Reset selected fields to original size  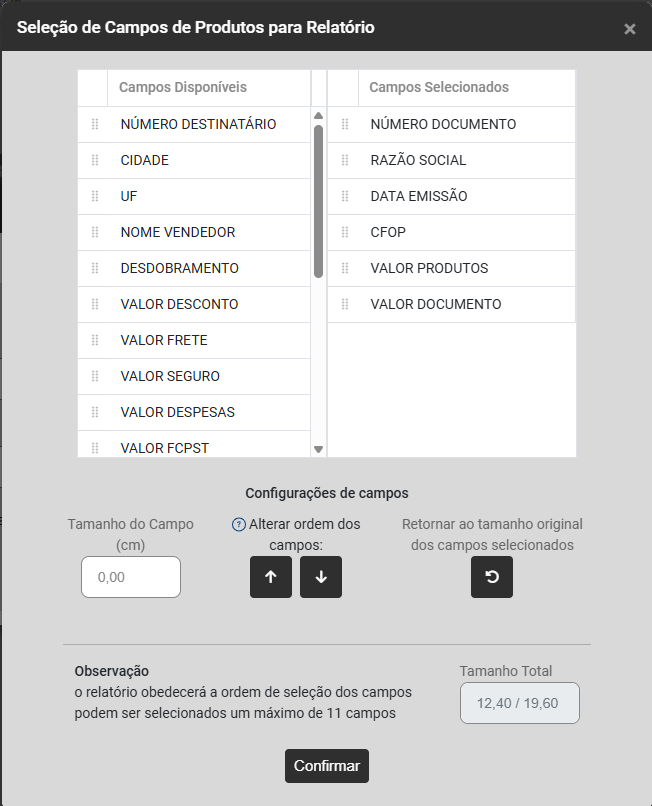492,577
